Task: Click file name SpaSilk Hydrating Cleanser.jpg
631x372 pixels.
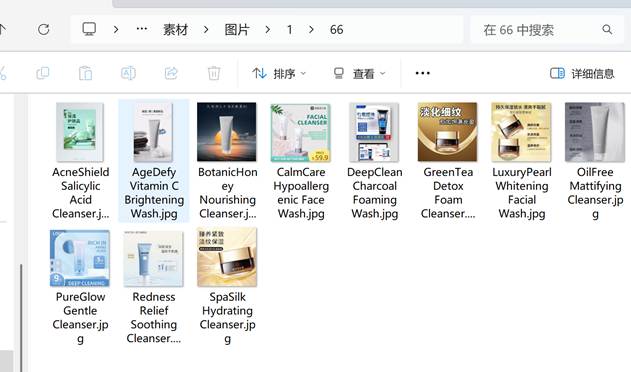Action: pos(227,318)
